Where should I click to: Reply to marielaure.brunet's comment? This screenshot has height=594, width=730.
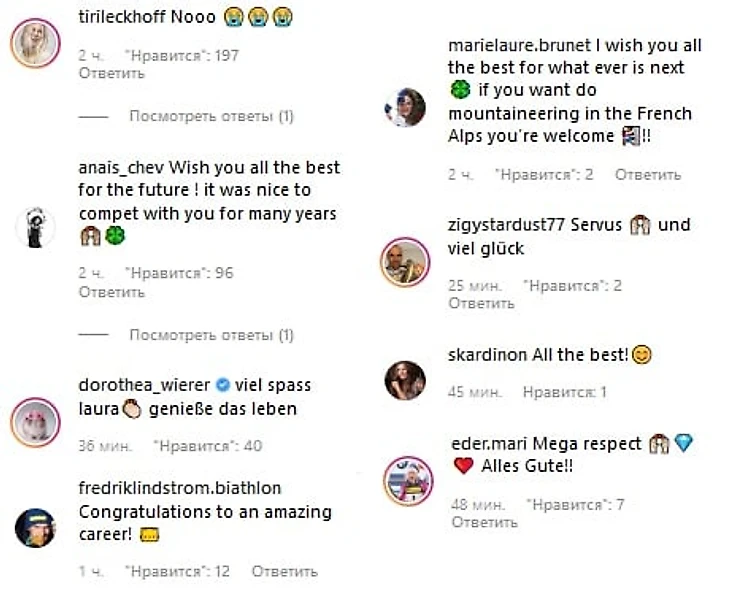pos(648,174)
